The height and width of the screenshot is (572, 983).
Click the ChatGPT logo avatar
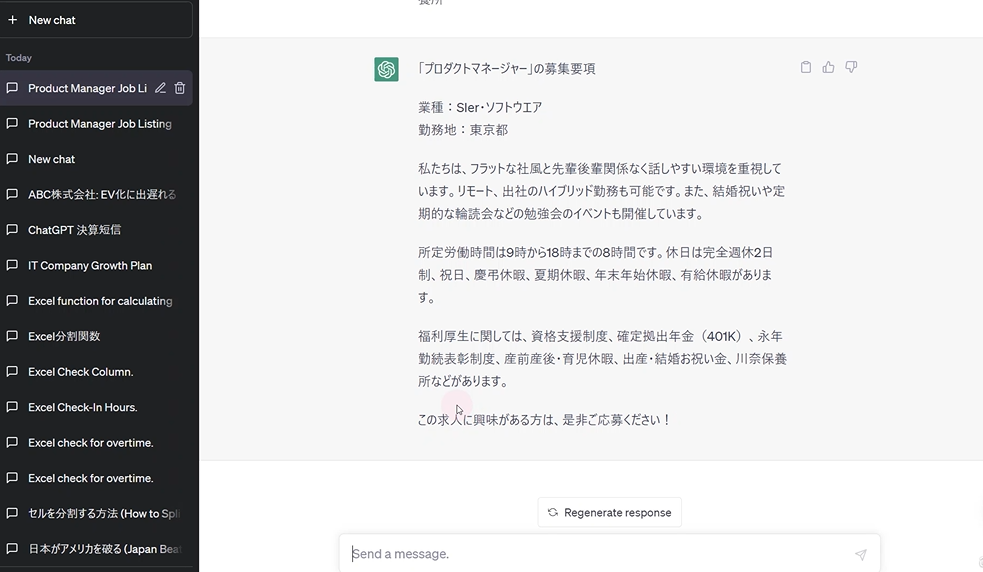click(386, 69)
